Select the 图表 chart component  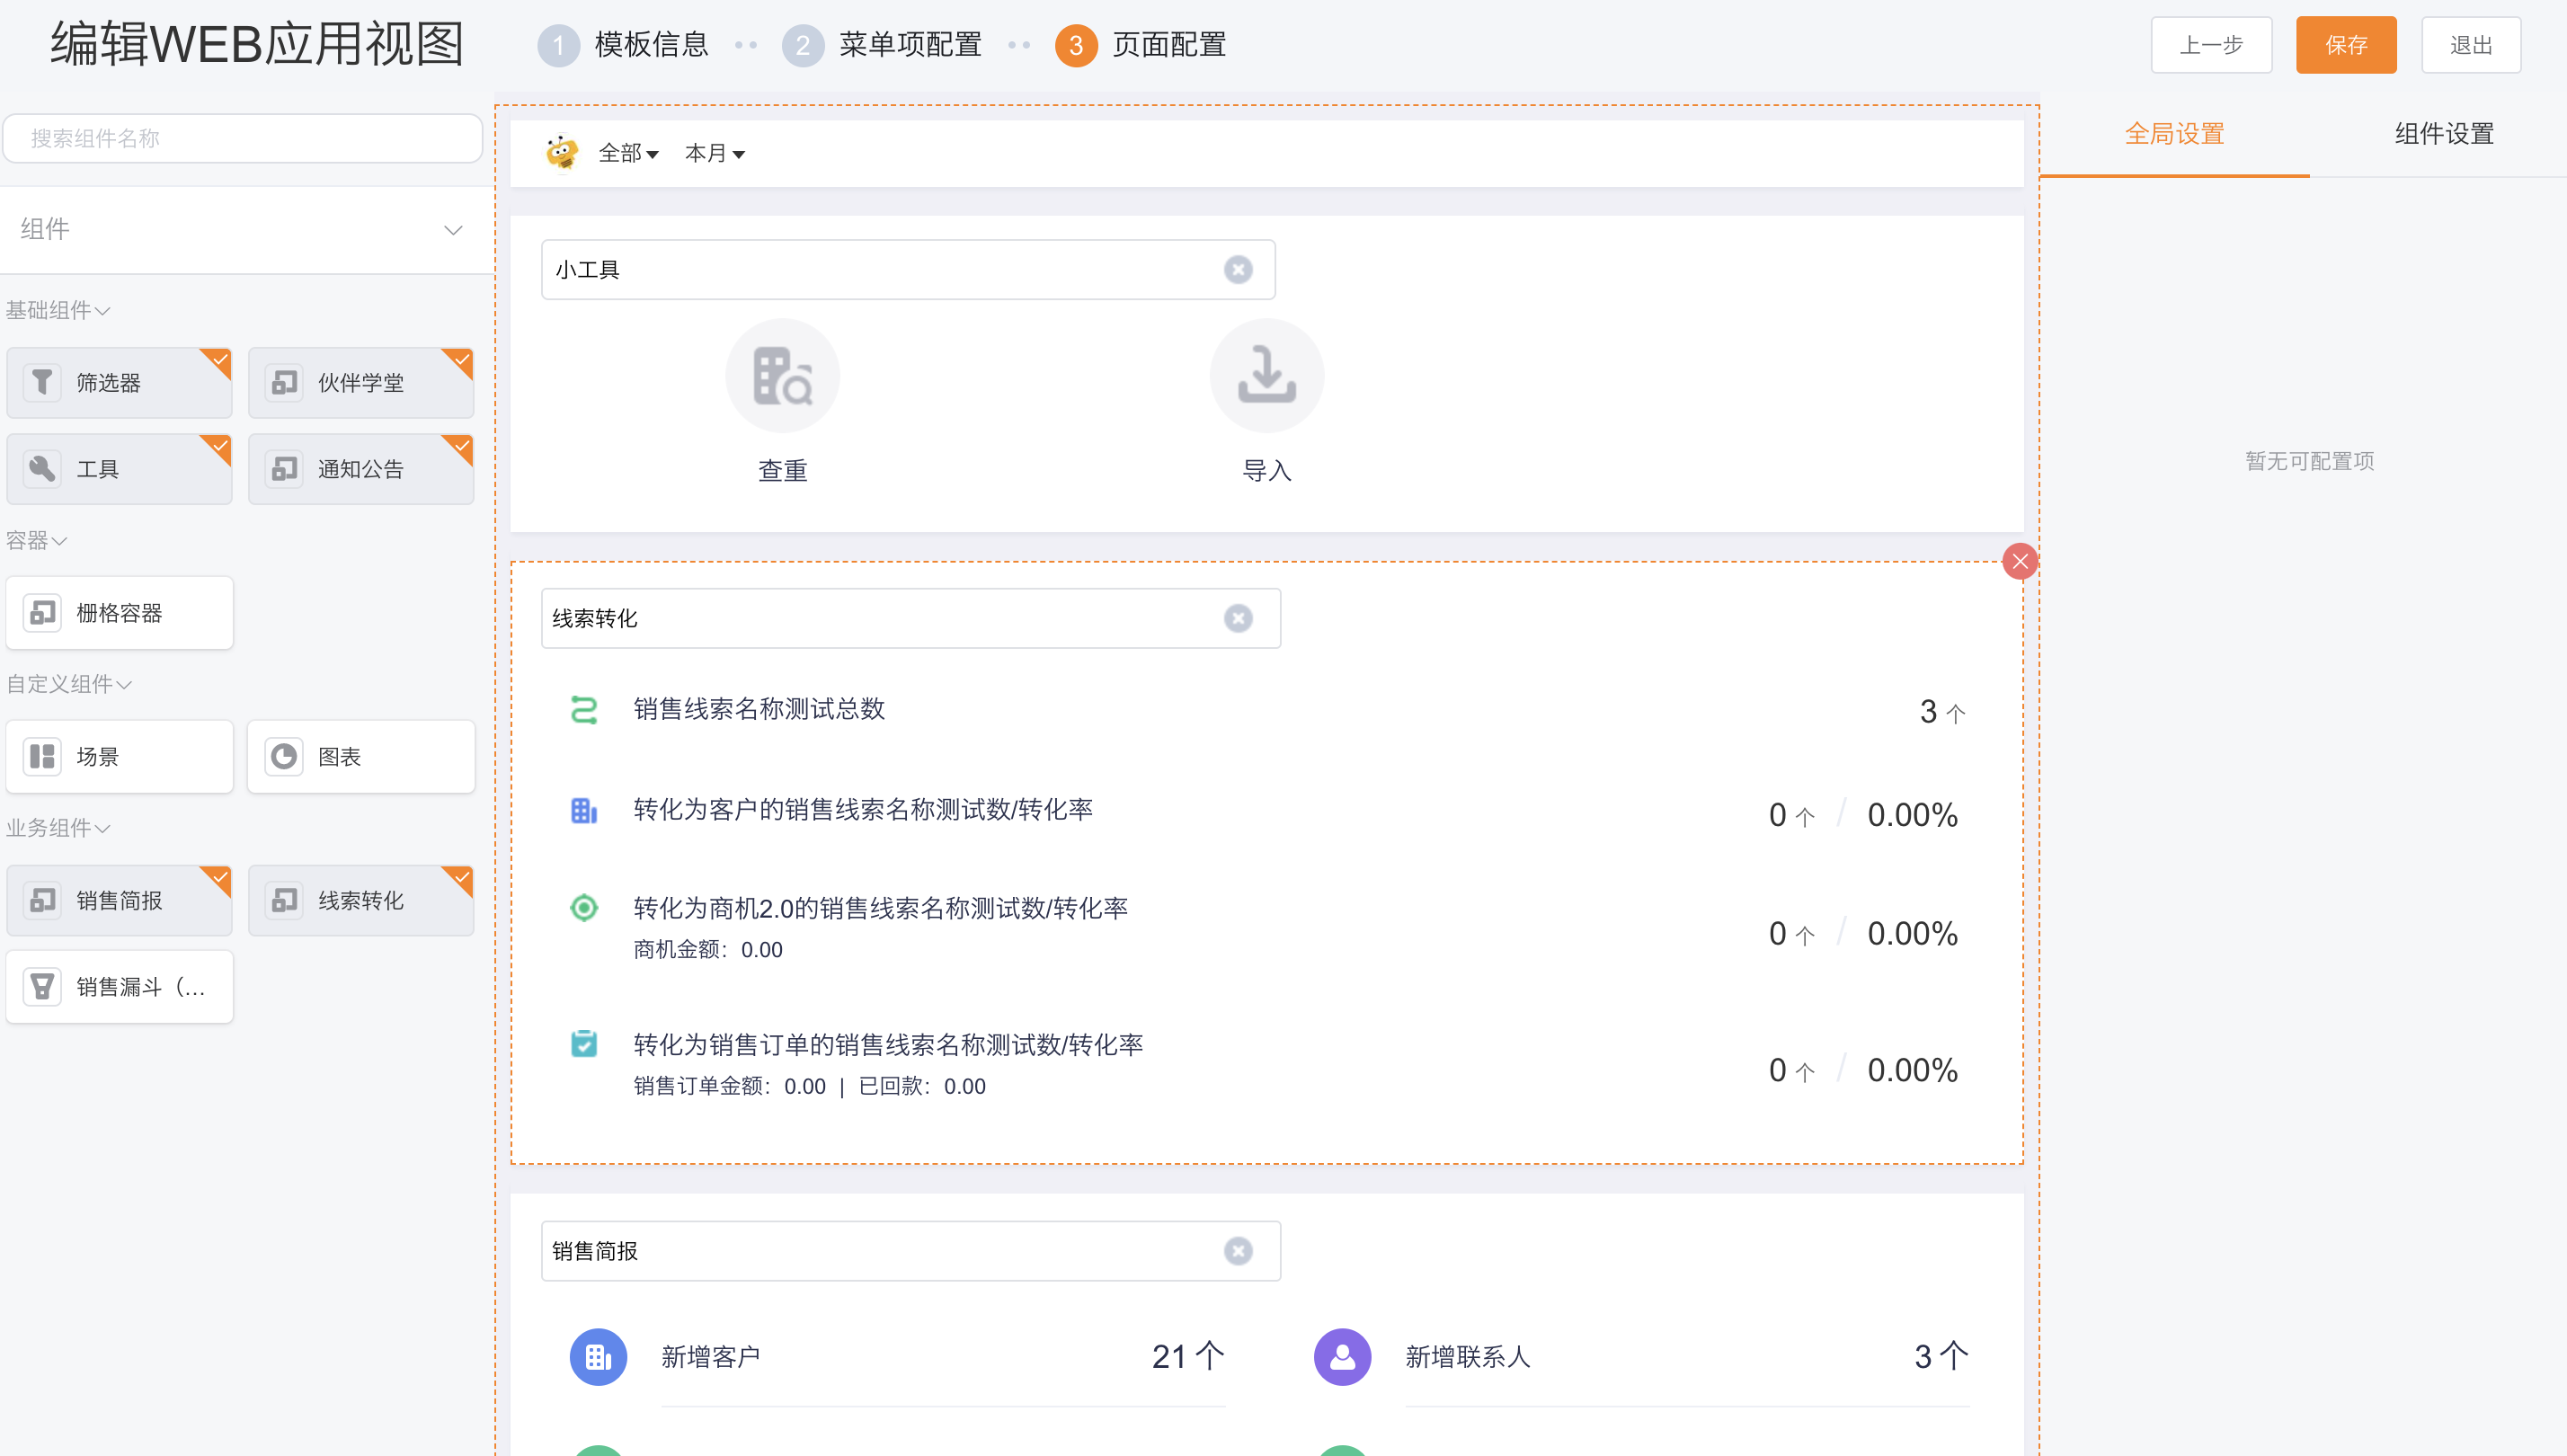click(x=360, y=757)
